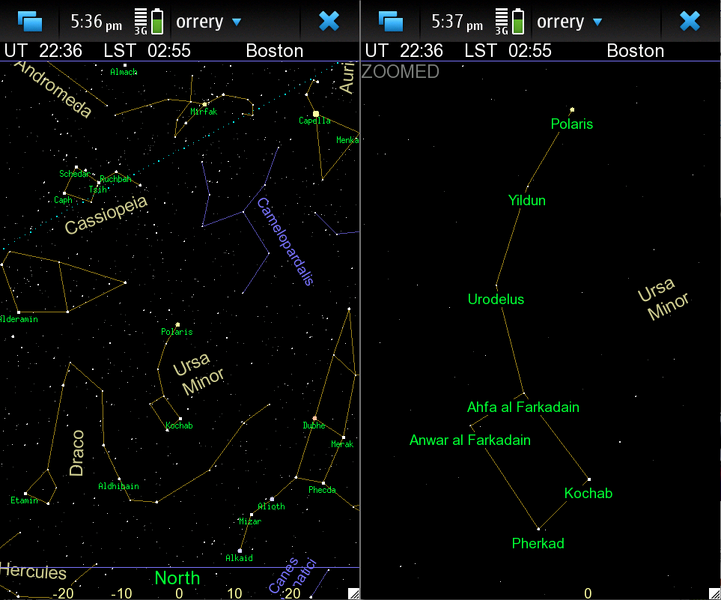Tap Boston location in zoomed screen
This screenshot has width=721, height=600.
point(635,51)
